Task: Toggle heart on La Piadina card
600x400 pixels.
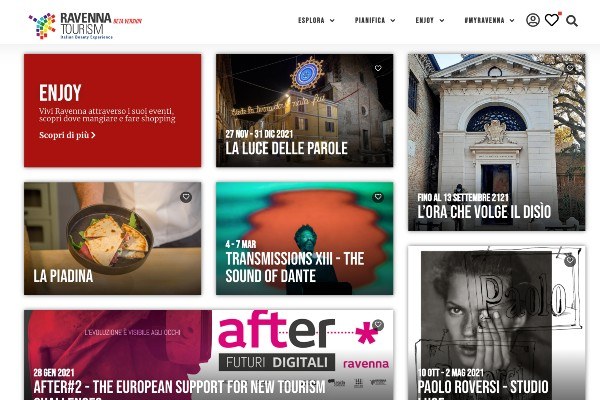Action: pos(186,197)
